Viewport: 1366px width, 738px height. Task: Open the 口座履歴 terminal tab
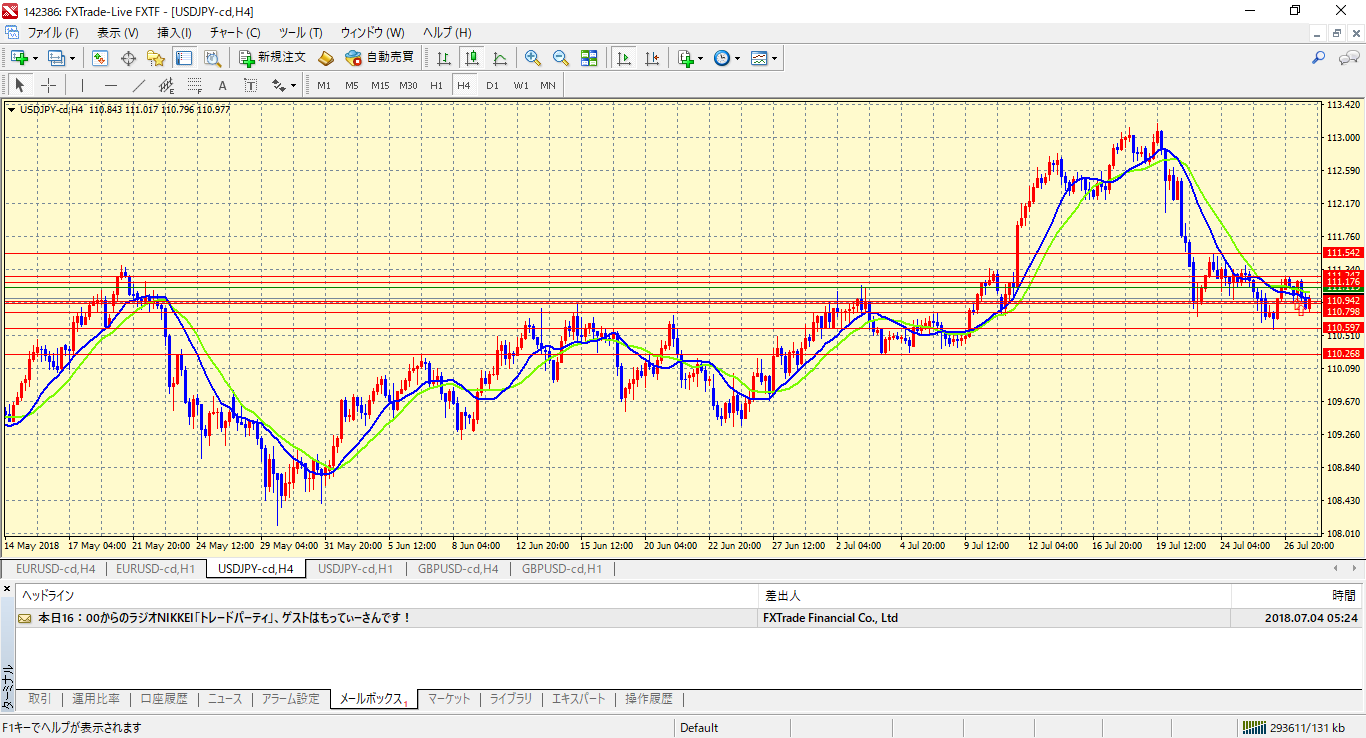pos(164,699)
